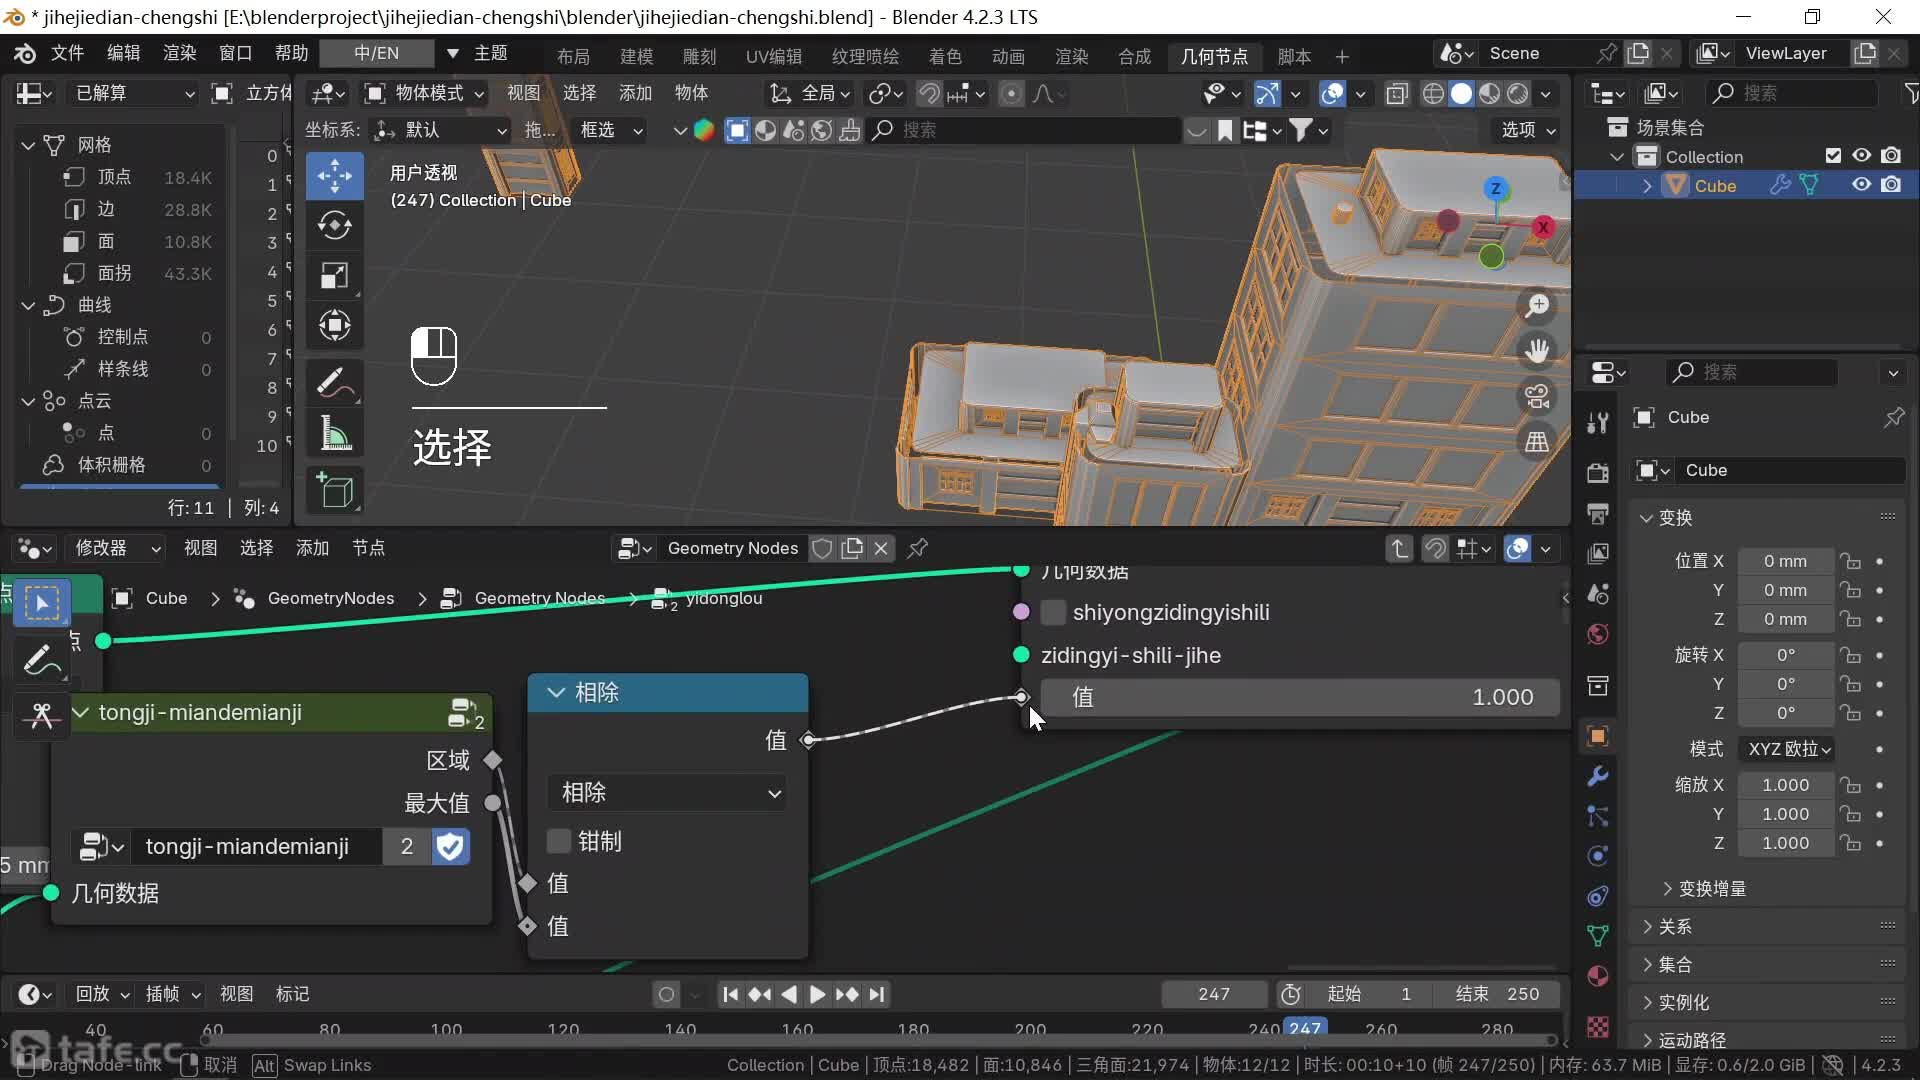
Task: Select the Scale tool icon
Action: 334,276
